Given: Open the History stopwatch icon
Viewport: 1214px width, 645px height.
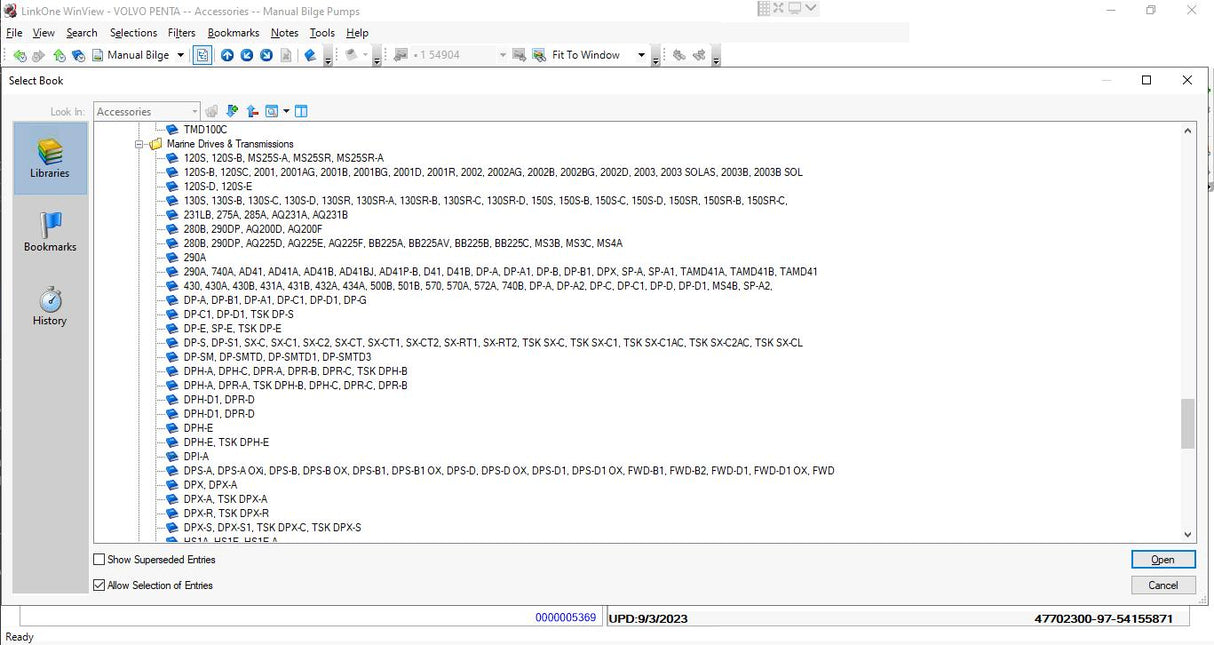Looking at the screenshot, I should tap(50, 305).
